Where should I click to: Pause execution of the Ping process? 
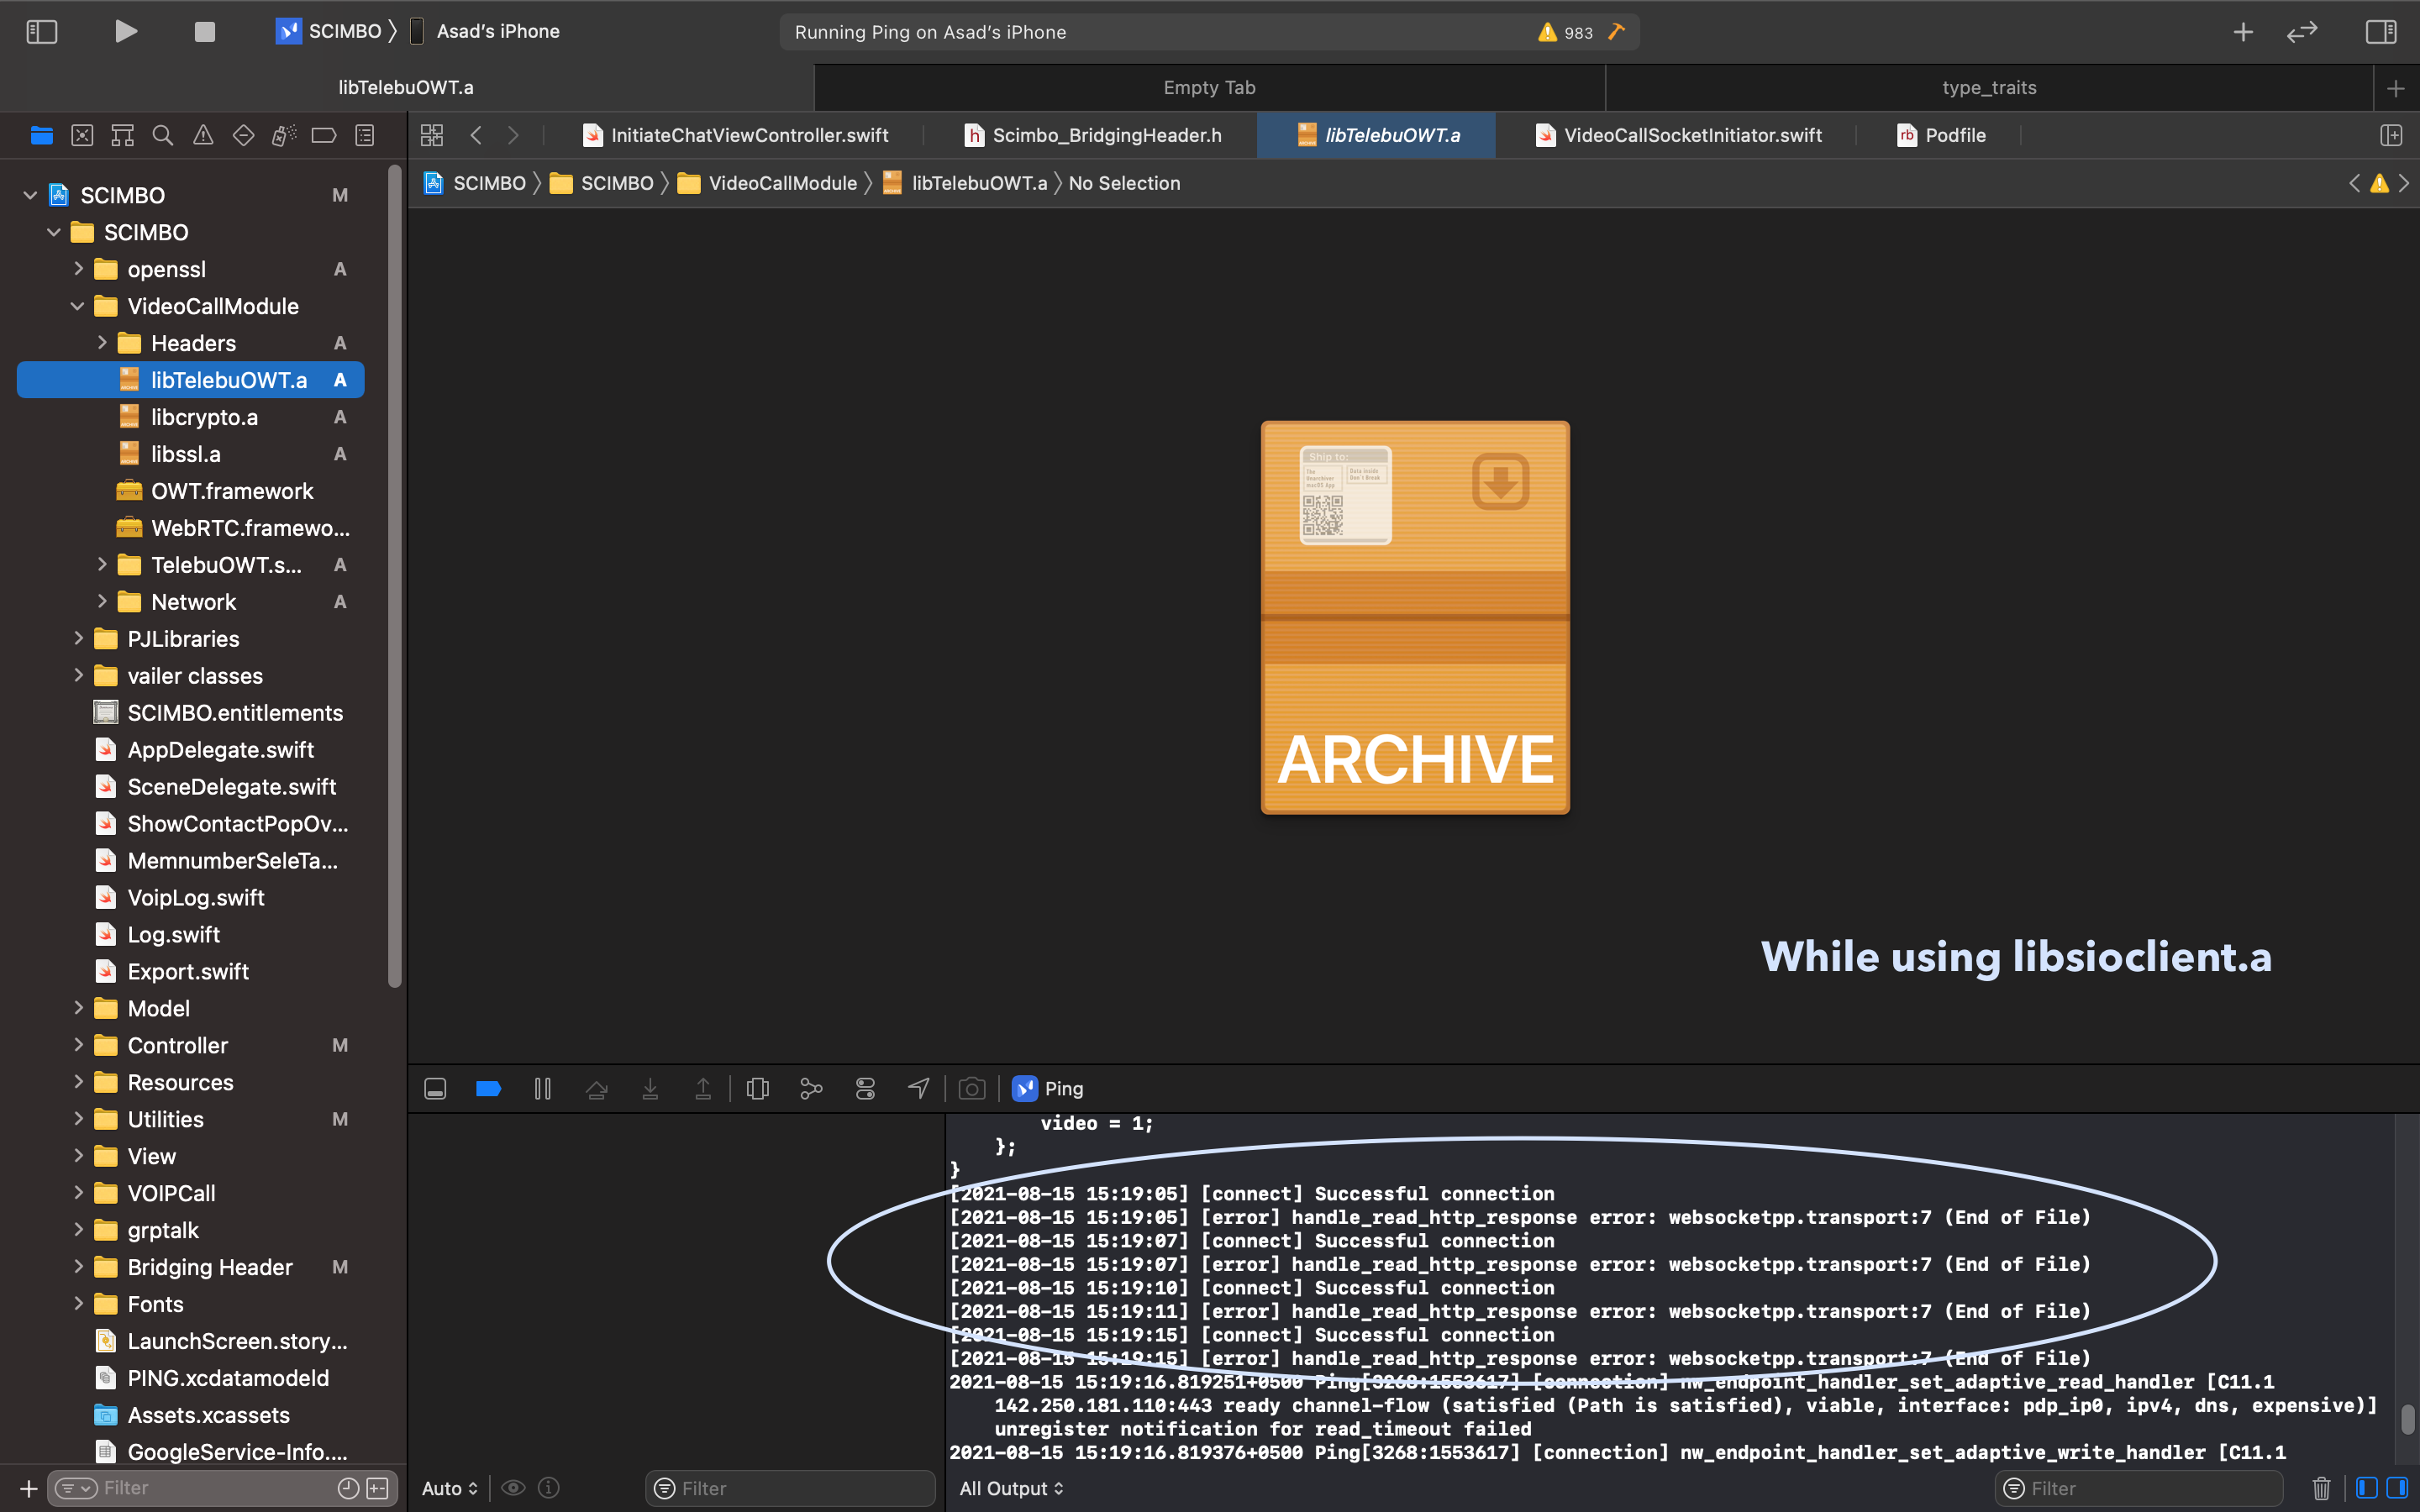point(543,1088)
